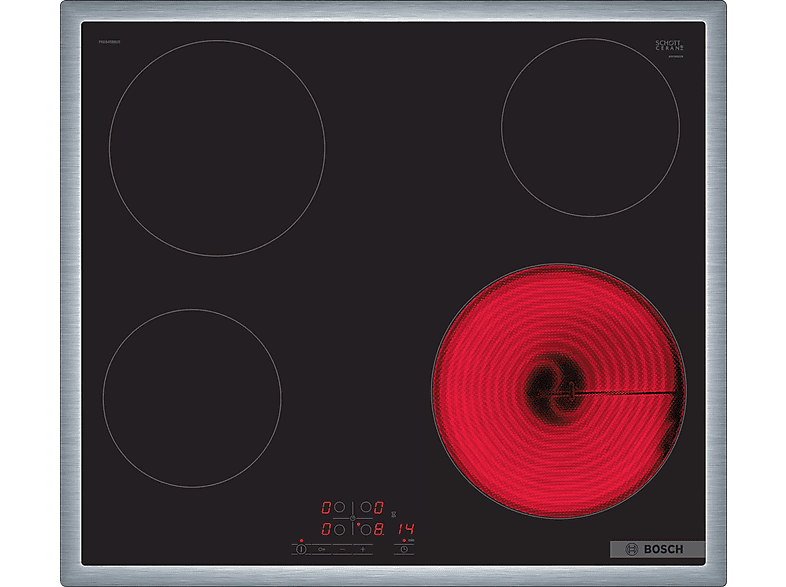Image resolution: width=786 pixels, height=587 pixels.
Task: Click the rear right cooking zone ring
Action: (x=591, y=127)
